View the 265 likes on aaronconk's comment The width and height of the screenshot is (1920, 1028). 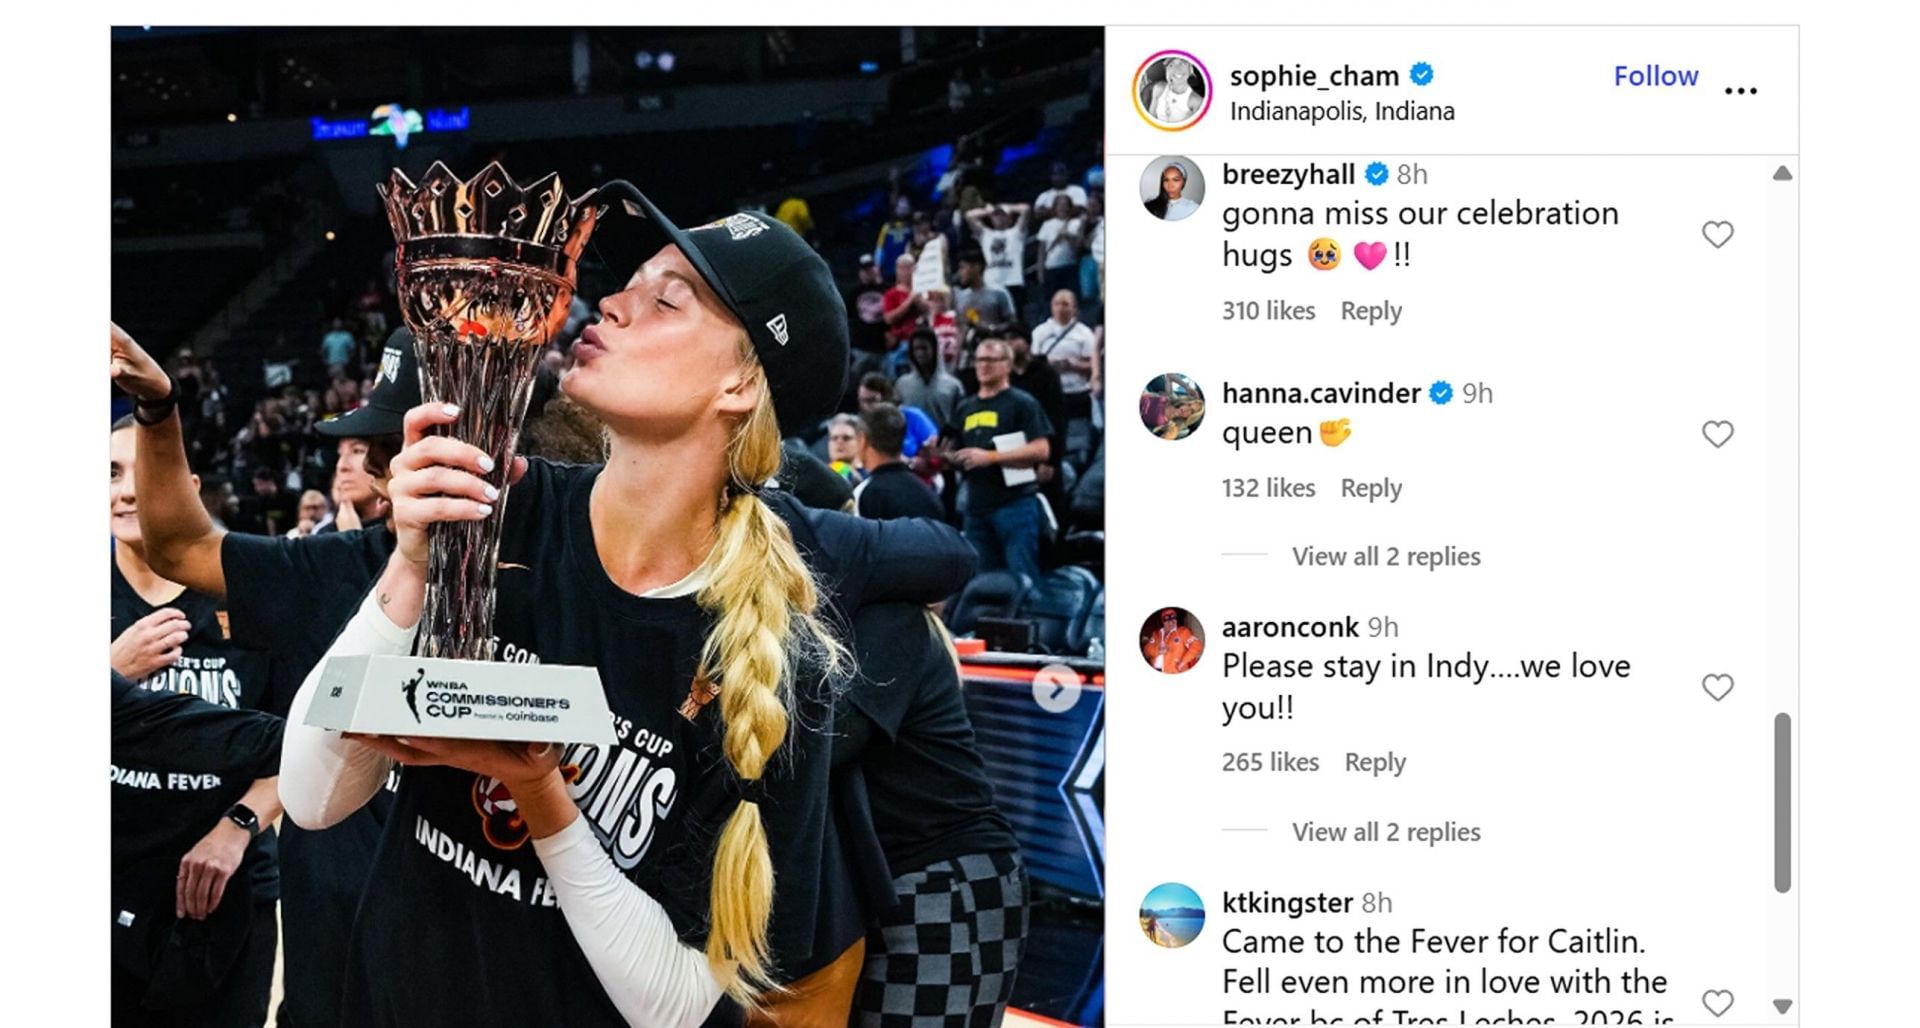pos(1270,762)
